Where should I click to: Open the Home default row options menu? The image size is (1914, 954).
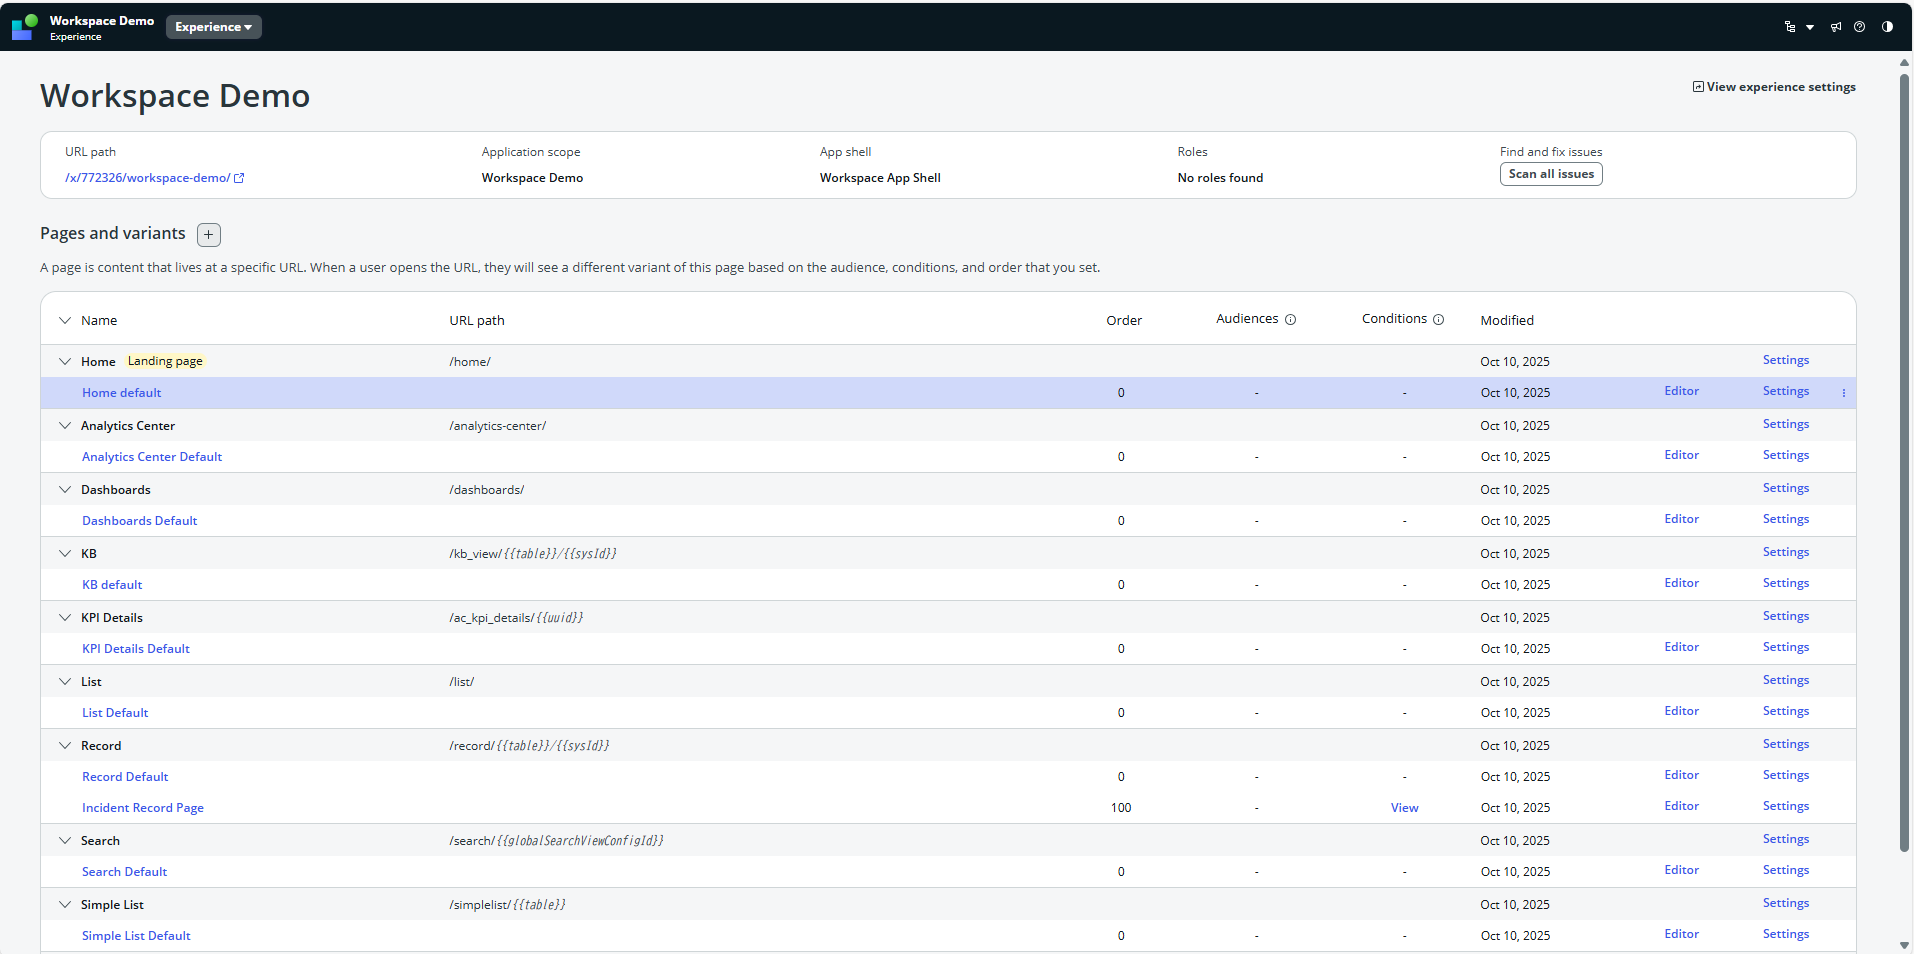point(1844,393)
